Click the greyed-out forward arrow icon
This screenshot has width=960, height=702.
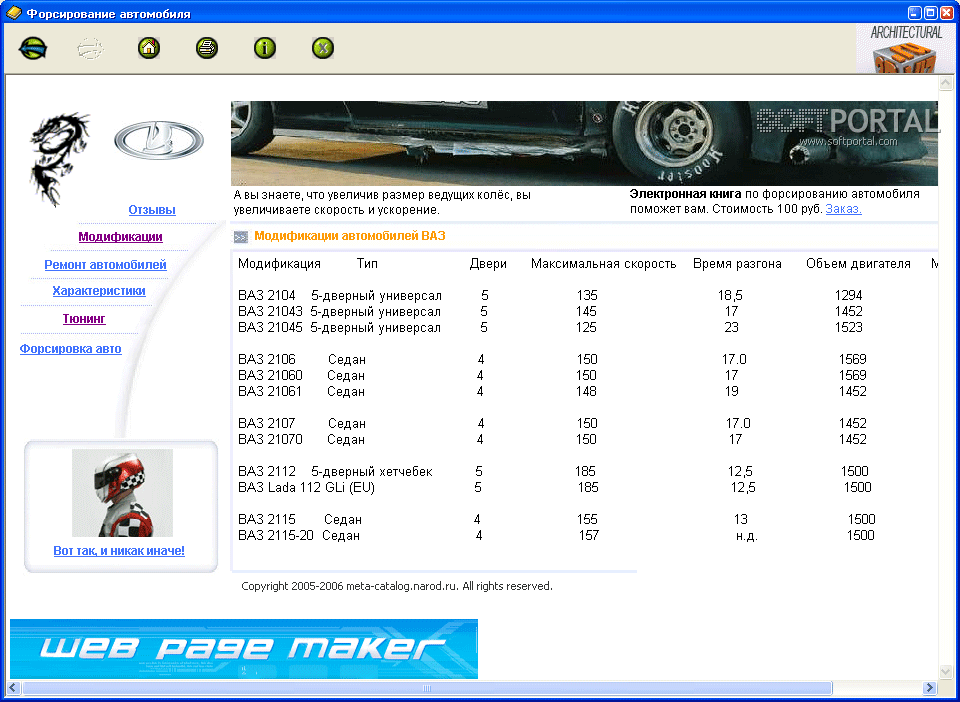click(x=91, y=48)
